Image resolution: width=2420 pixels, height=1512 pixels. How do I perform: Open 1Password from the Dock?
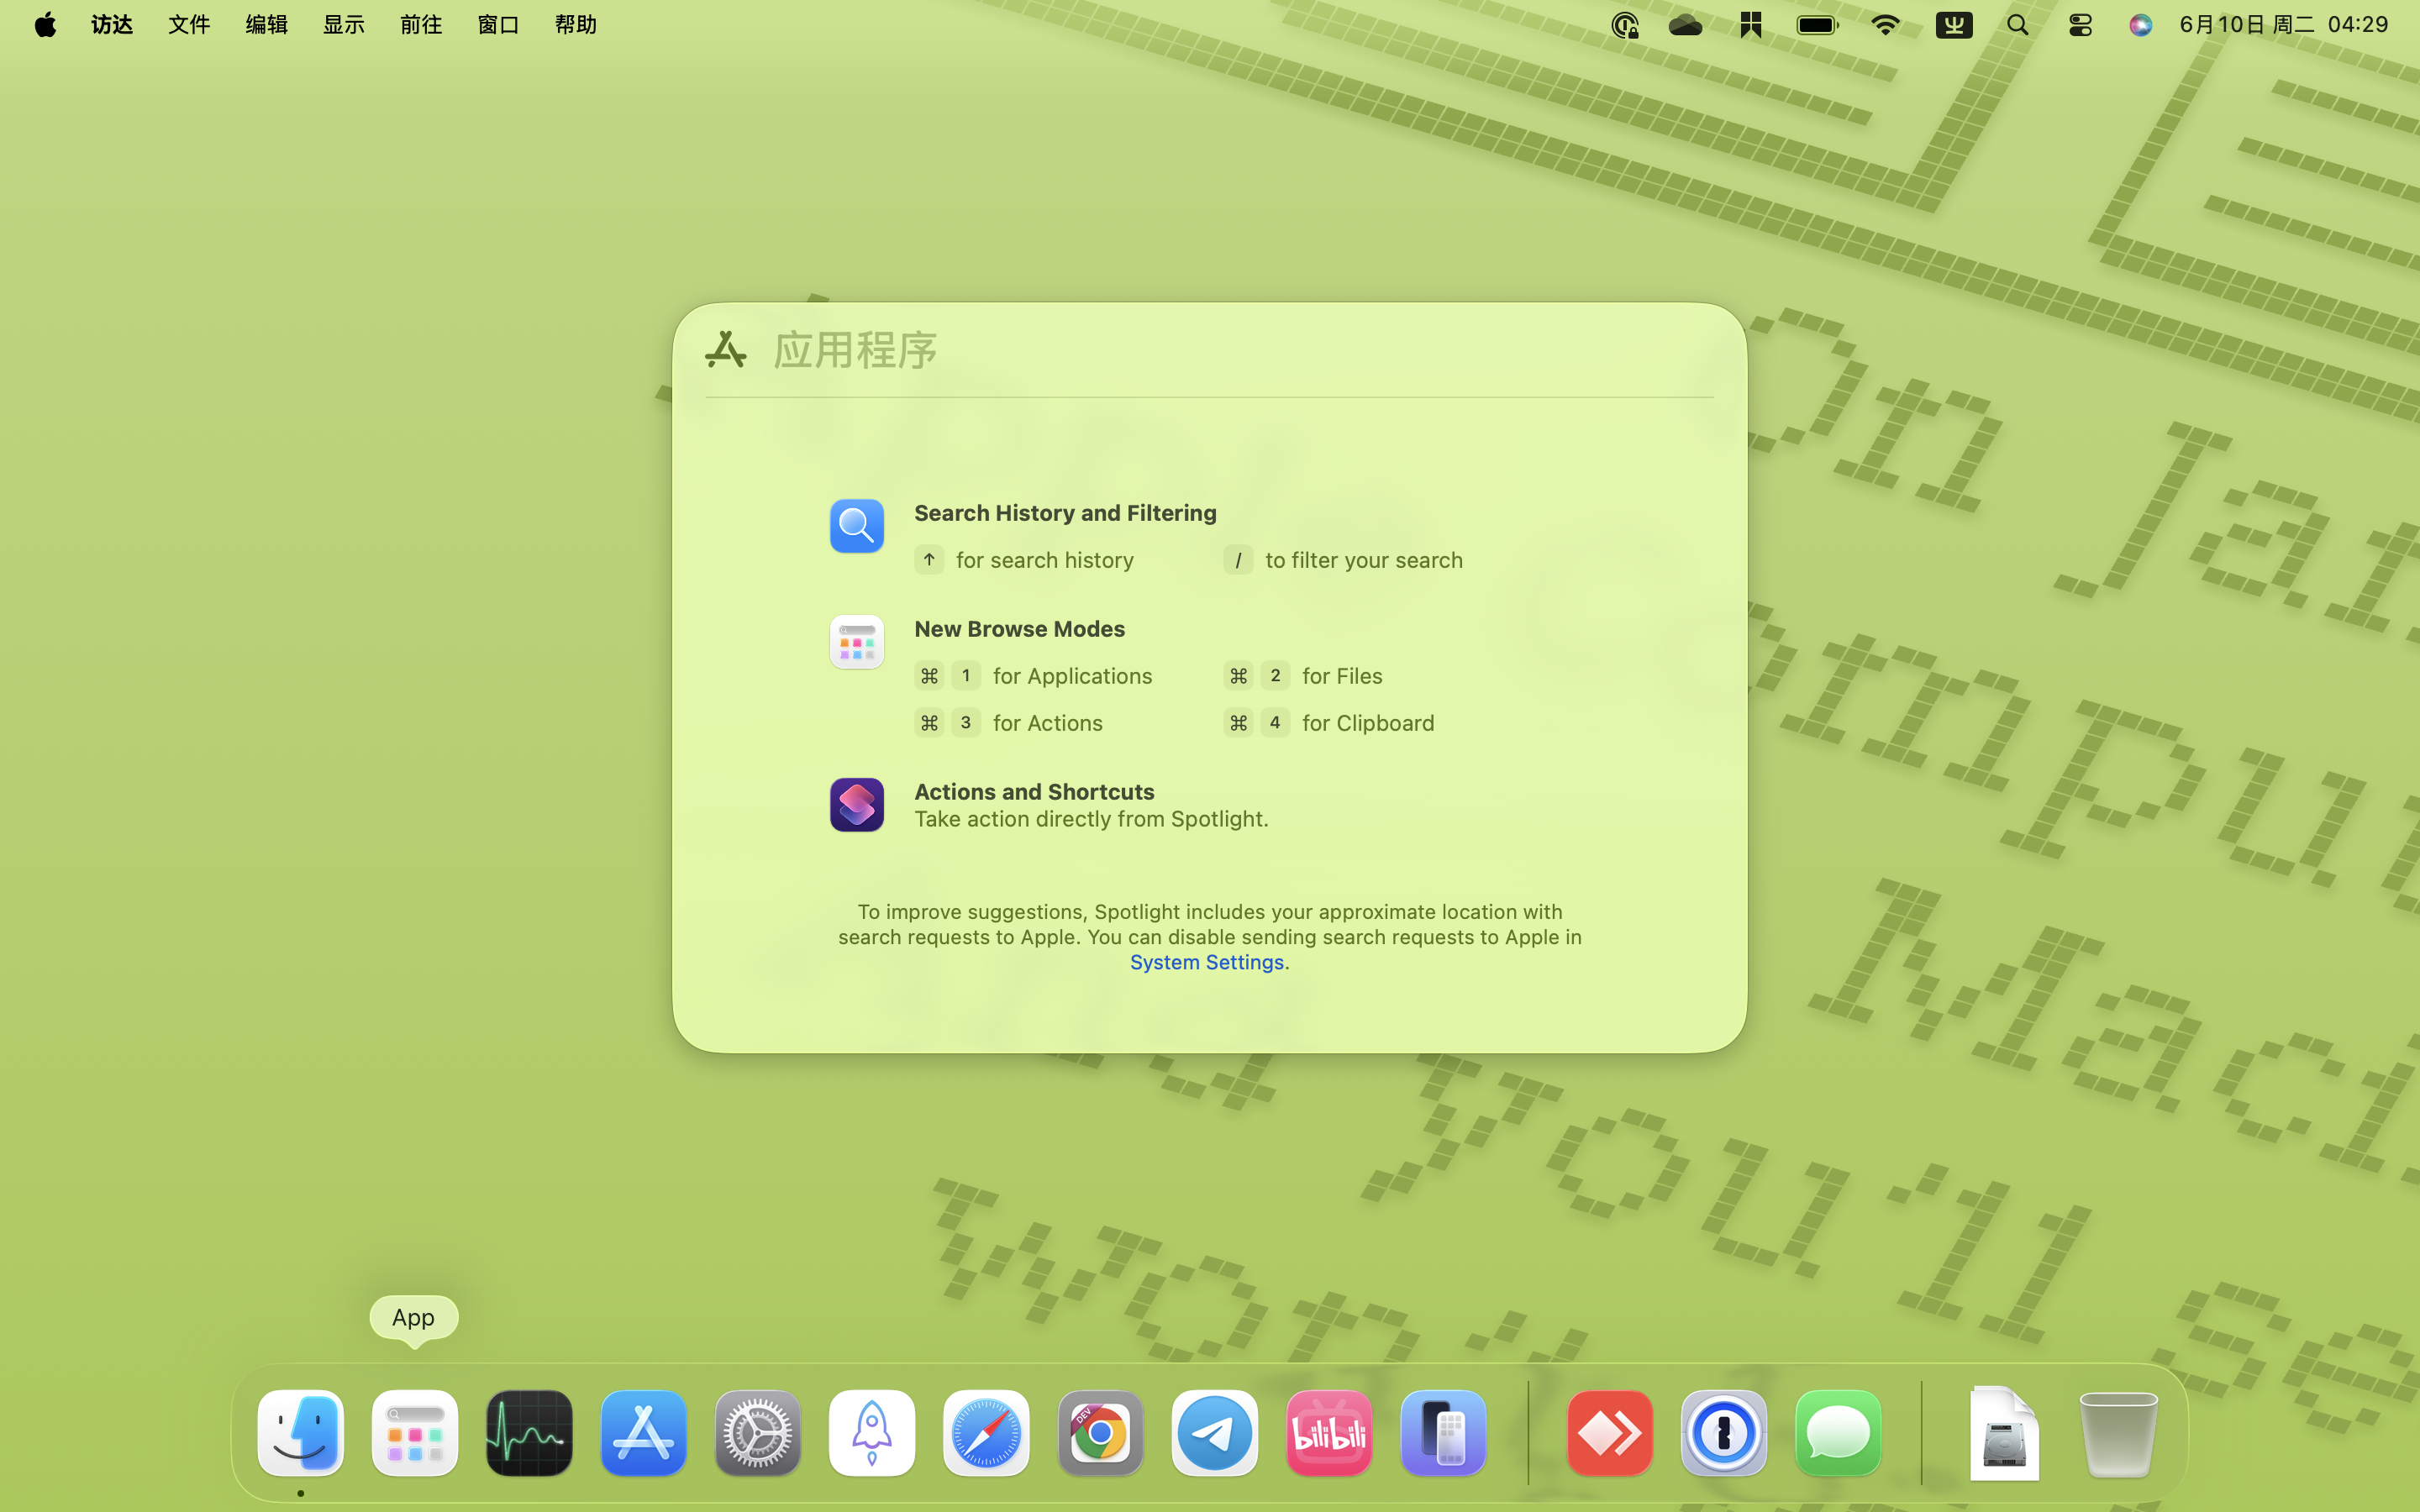[x=1723, y=1432]
